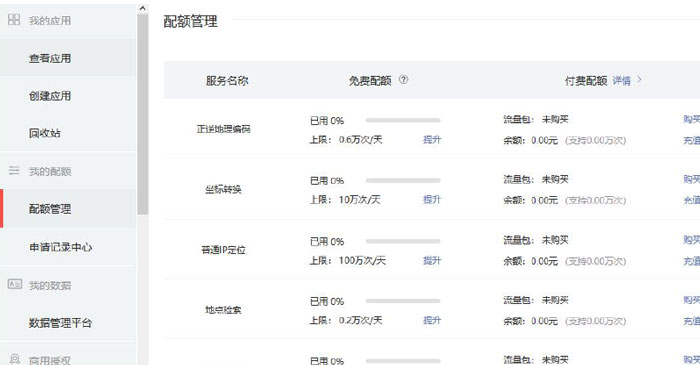
Task: Click 购买 link in 普通IP定位 row
Action: (x=692, y=240)
